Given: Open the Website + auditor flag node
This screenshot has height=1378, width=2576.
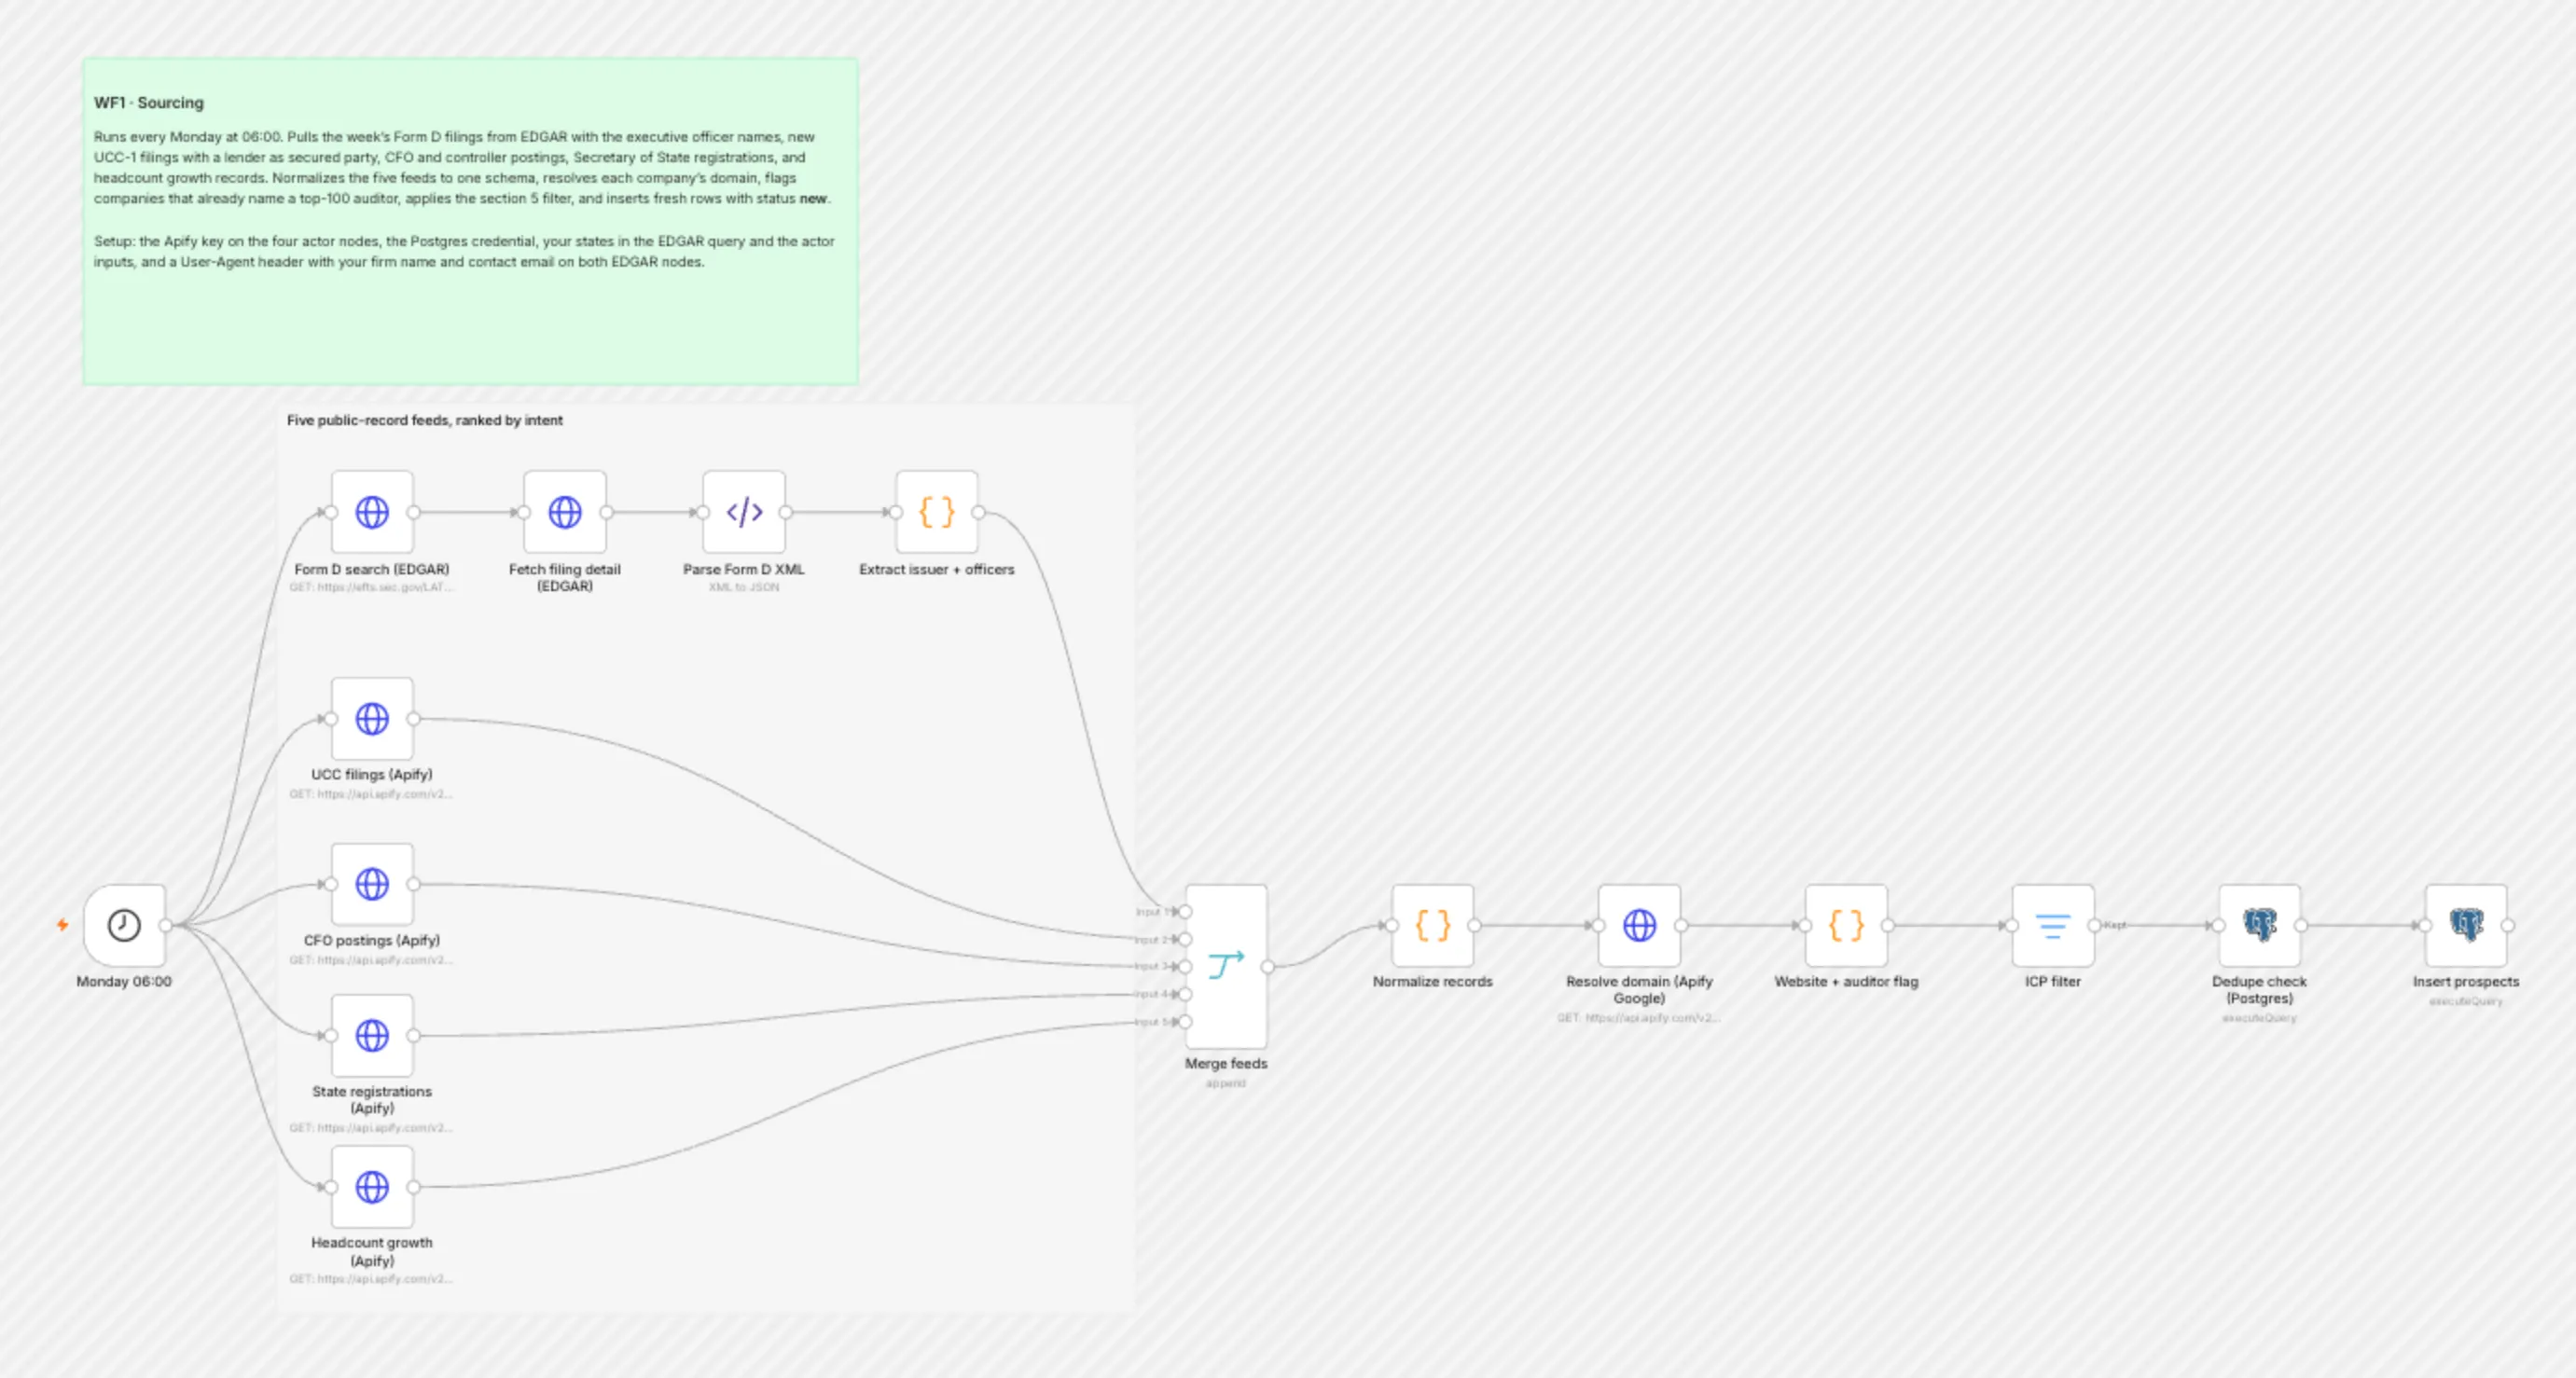Looking at the screenshot, I should pyautogui.click(x=1847, y=925).
